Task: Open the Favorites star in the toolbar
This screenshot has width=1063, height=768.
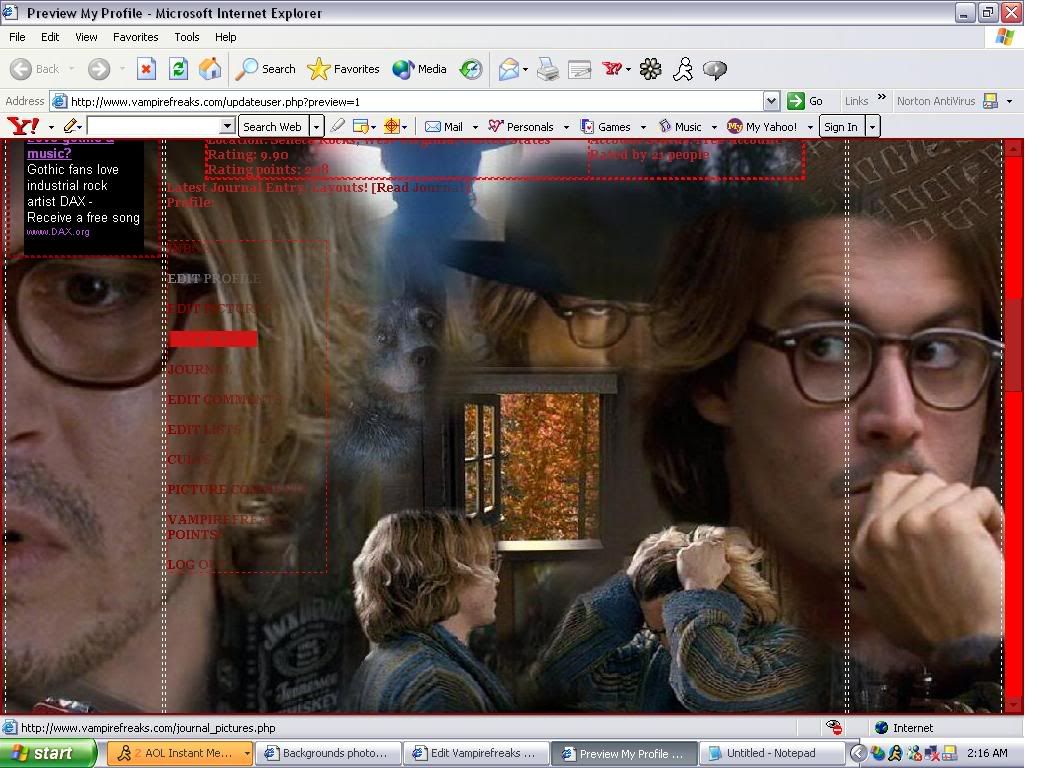Action: pyautogui.click(x=343, y=68)
